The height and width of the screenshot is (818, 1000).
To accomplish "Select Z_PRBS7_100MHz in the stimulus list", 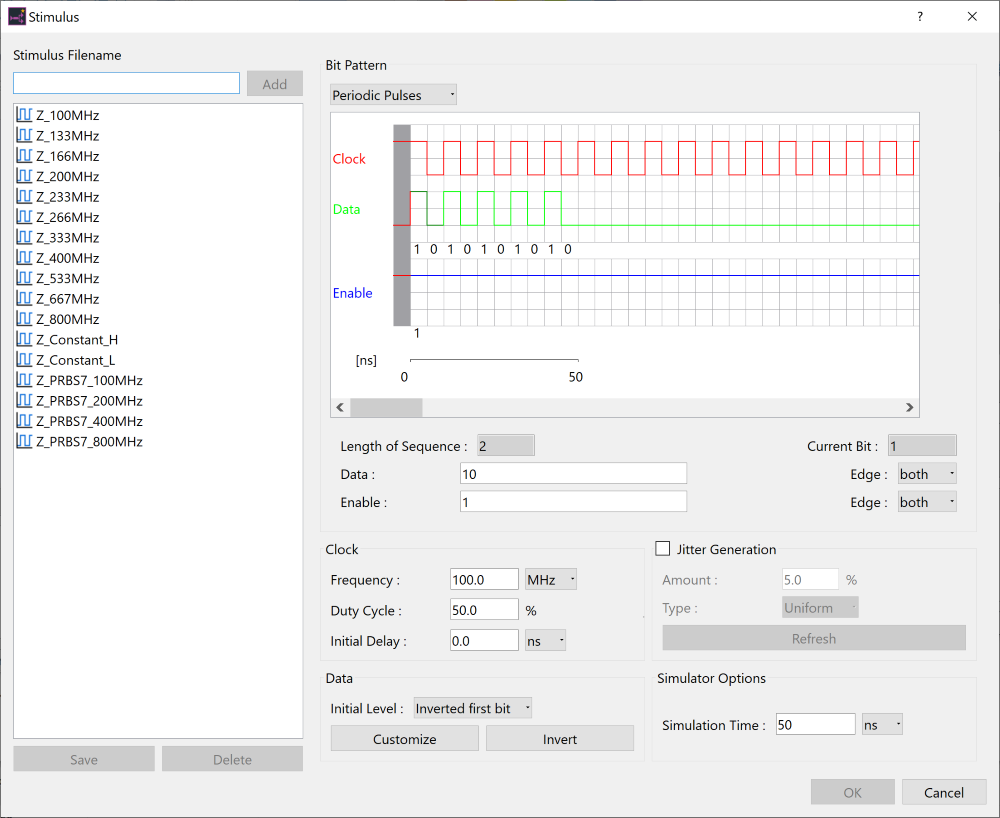I will (89, 380).
